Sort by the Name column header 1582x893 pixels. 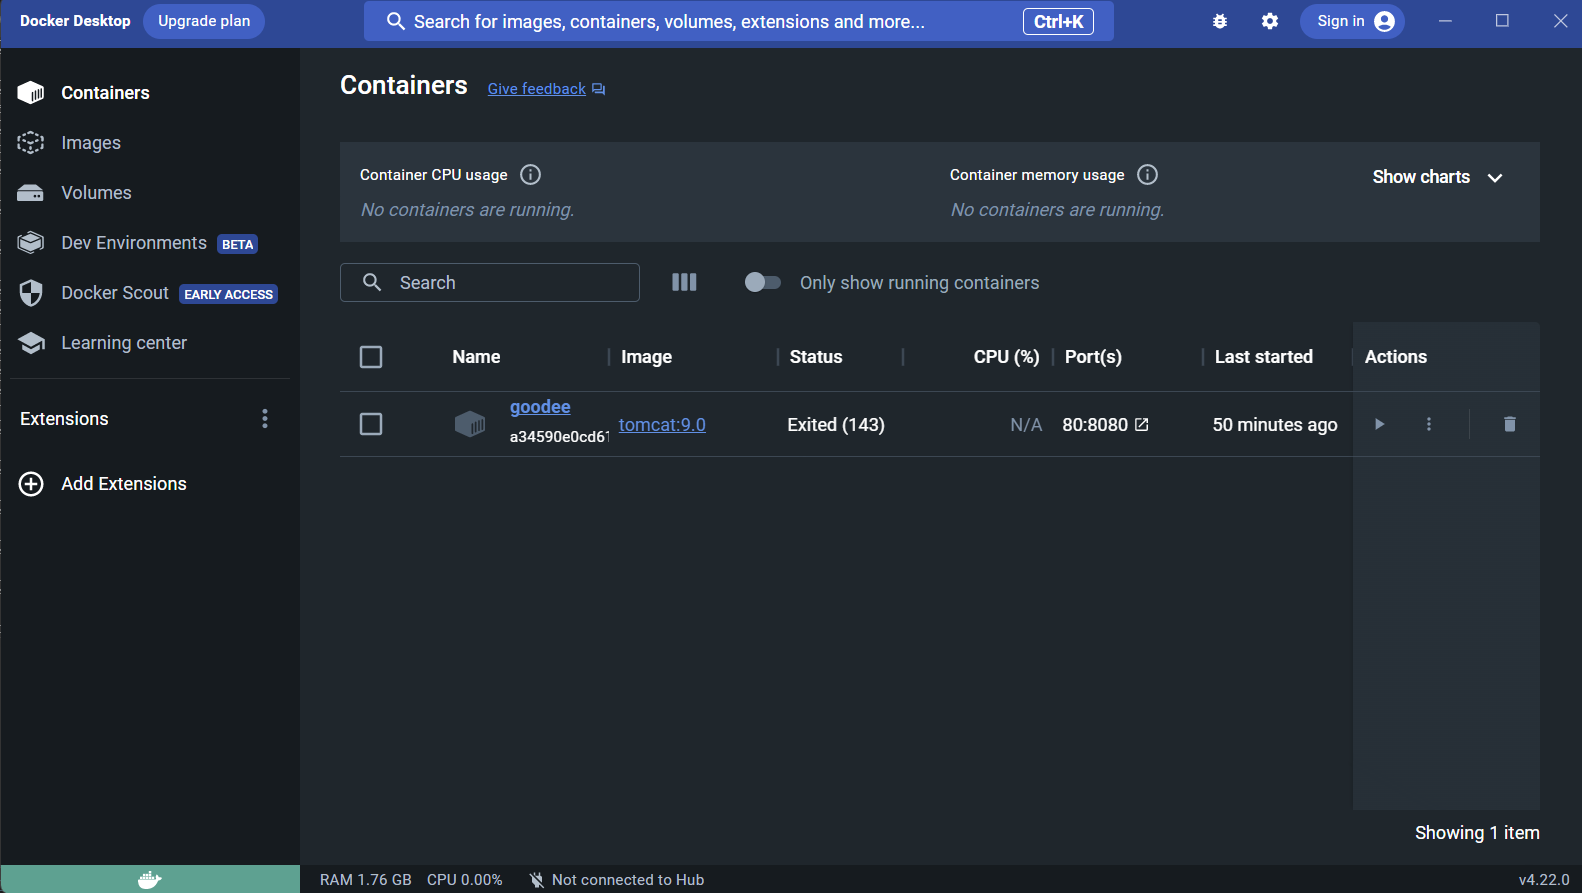click(x=476, y=357)
